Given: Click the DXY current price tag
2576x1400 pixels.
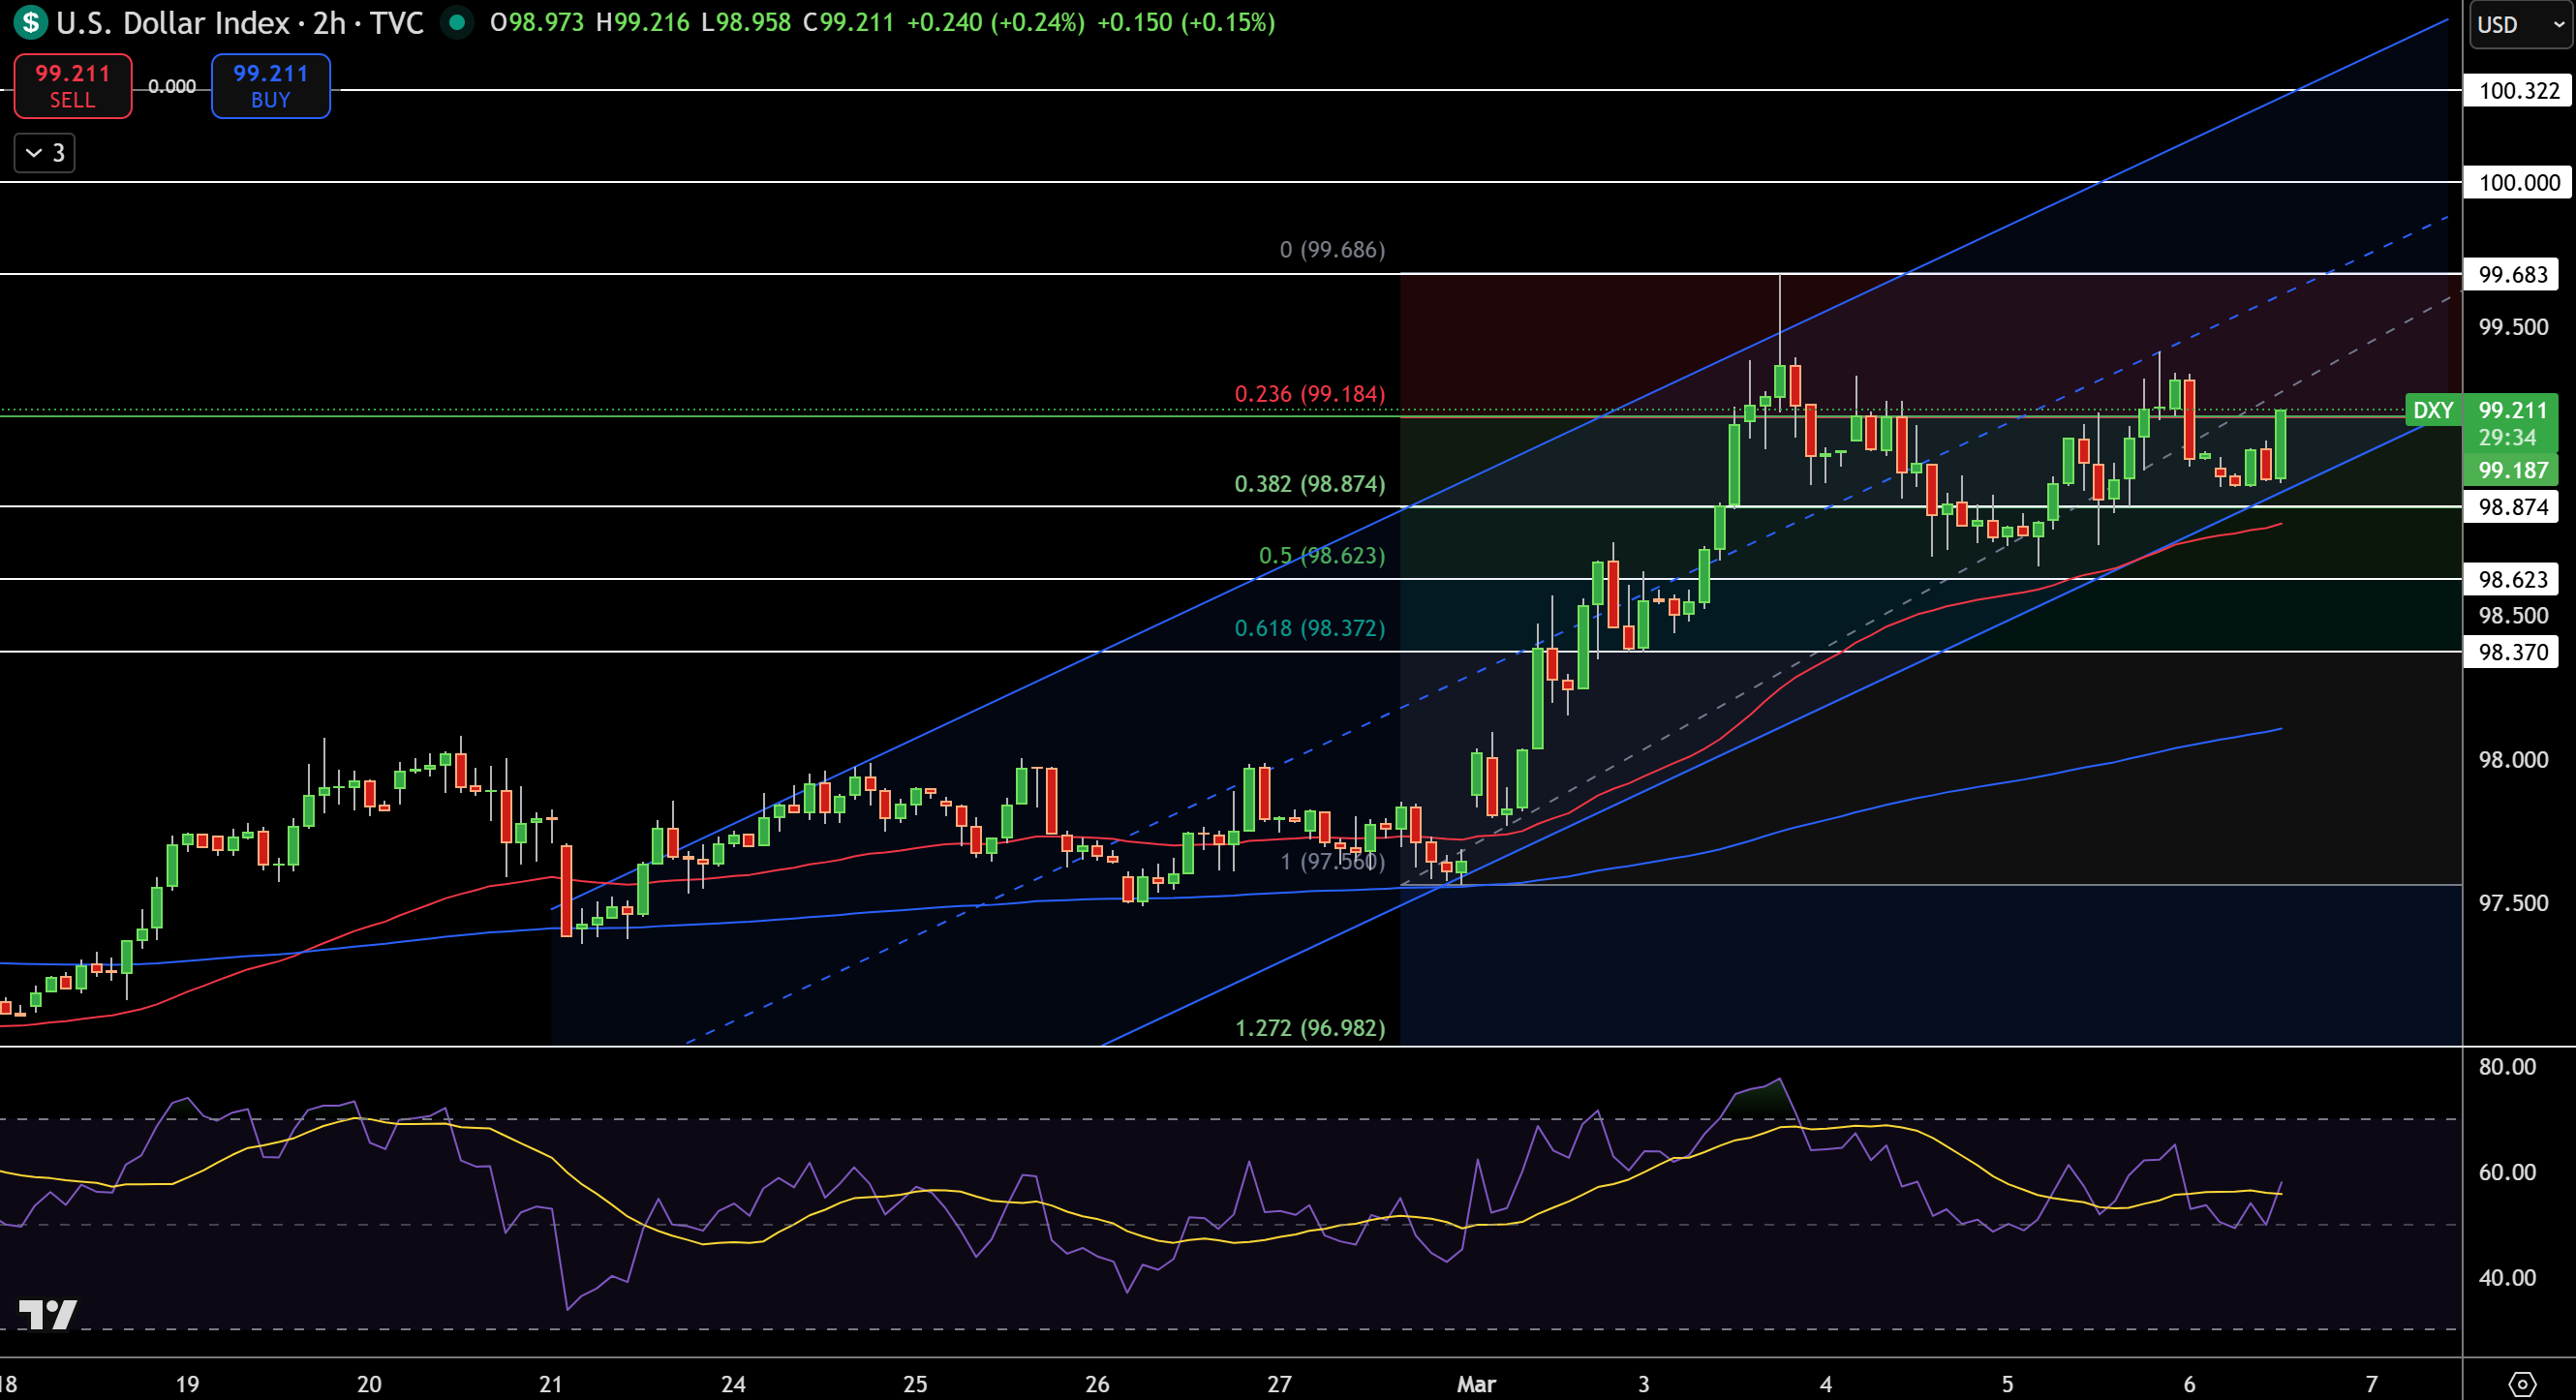Looking at the screenshot, I should click(x=2433, y=410).
